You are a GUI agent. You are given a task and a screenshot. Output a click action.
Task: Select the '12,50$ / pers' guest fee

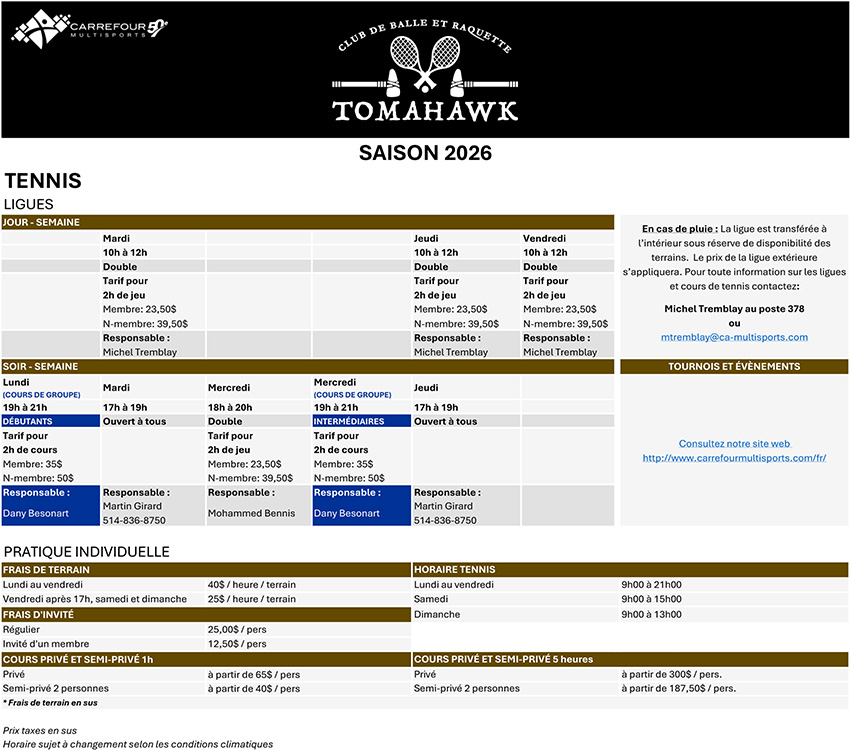(x=237, y=644)
